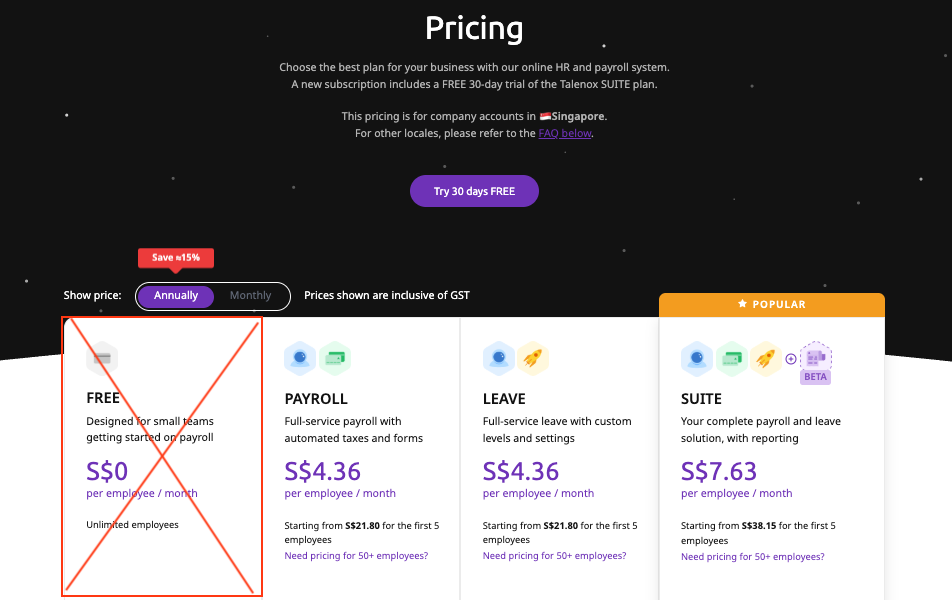Click the green payslip icon on the PAYROLL plan
The image size is (952, 600).
(x=336, y=357)
